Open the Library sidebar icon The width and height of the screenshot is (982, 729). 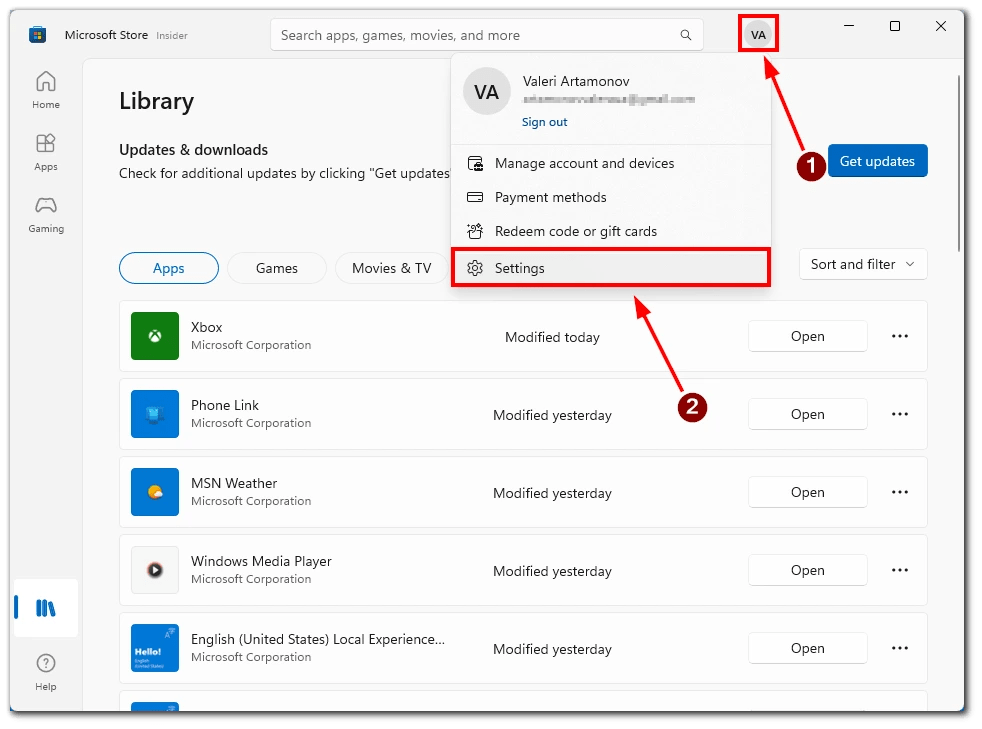[x=45, y=607]
